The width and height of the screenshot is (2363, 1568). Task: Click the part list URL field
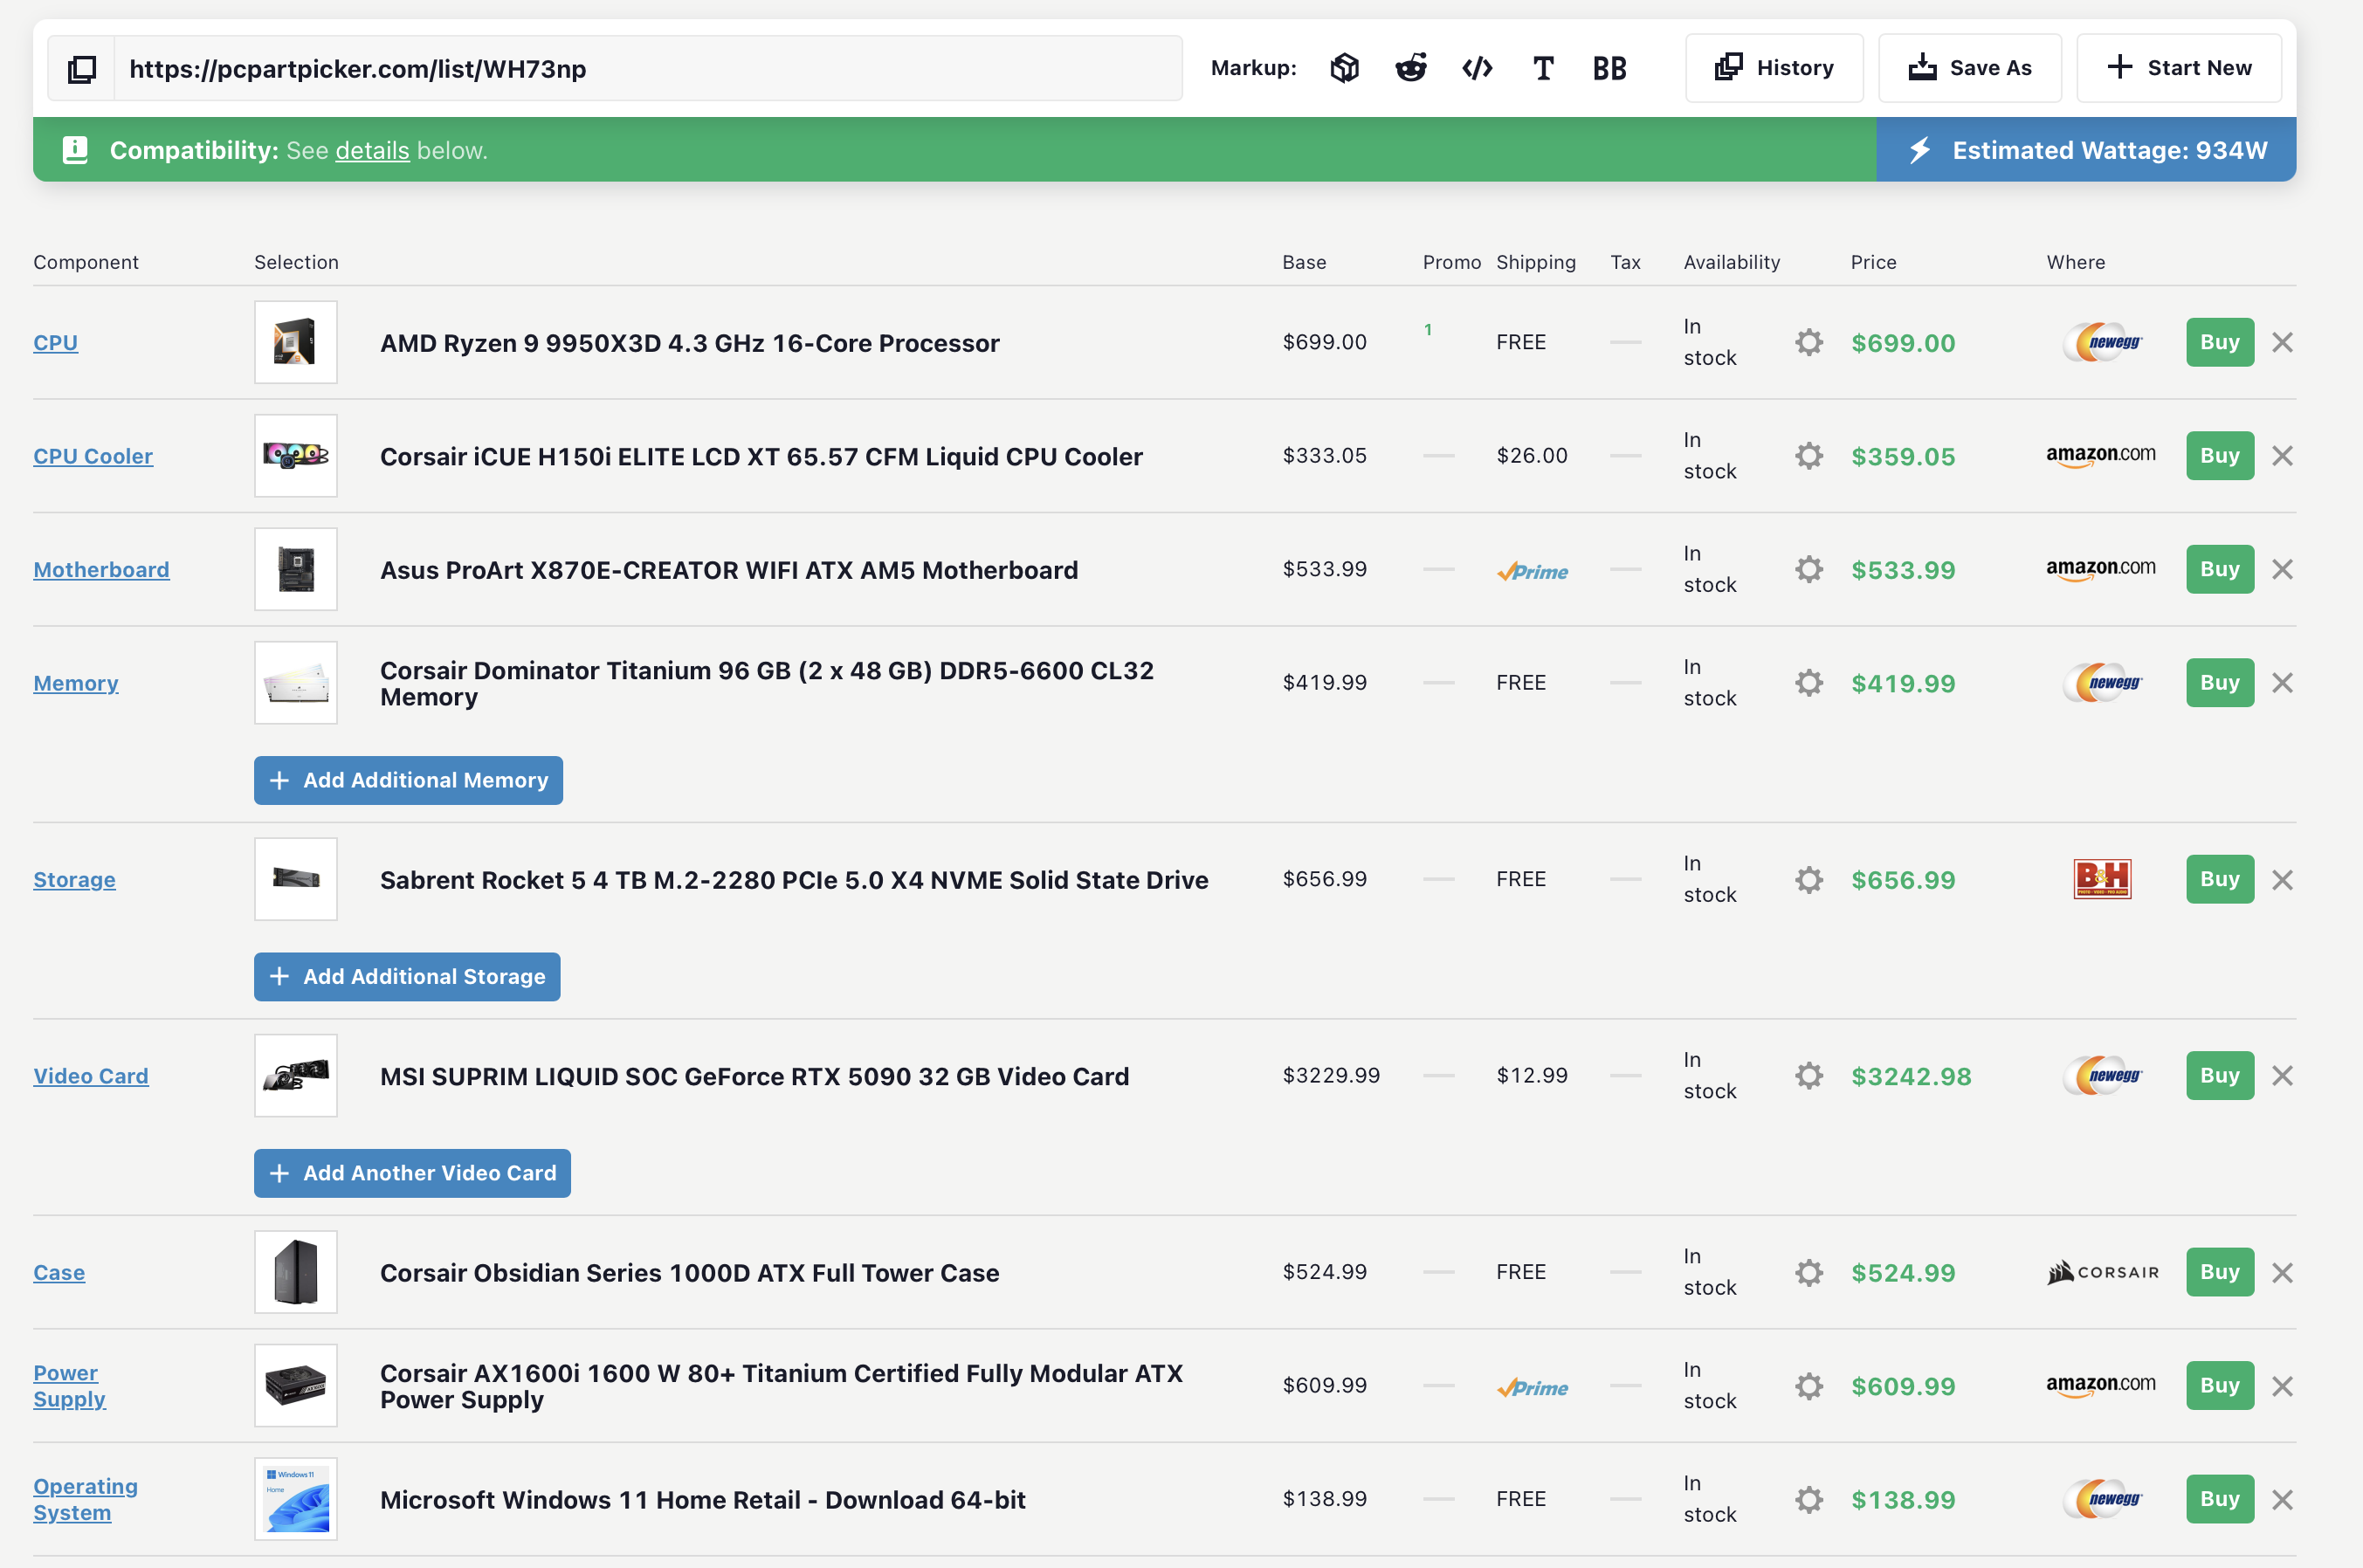(648, 68)
